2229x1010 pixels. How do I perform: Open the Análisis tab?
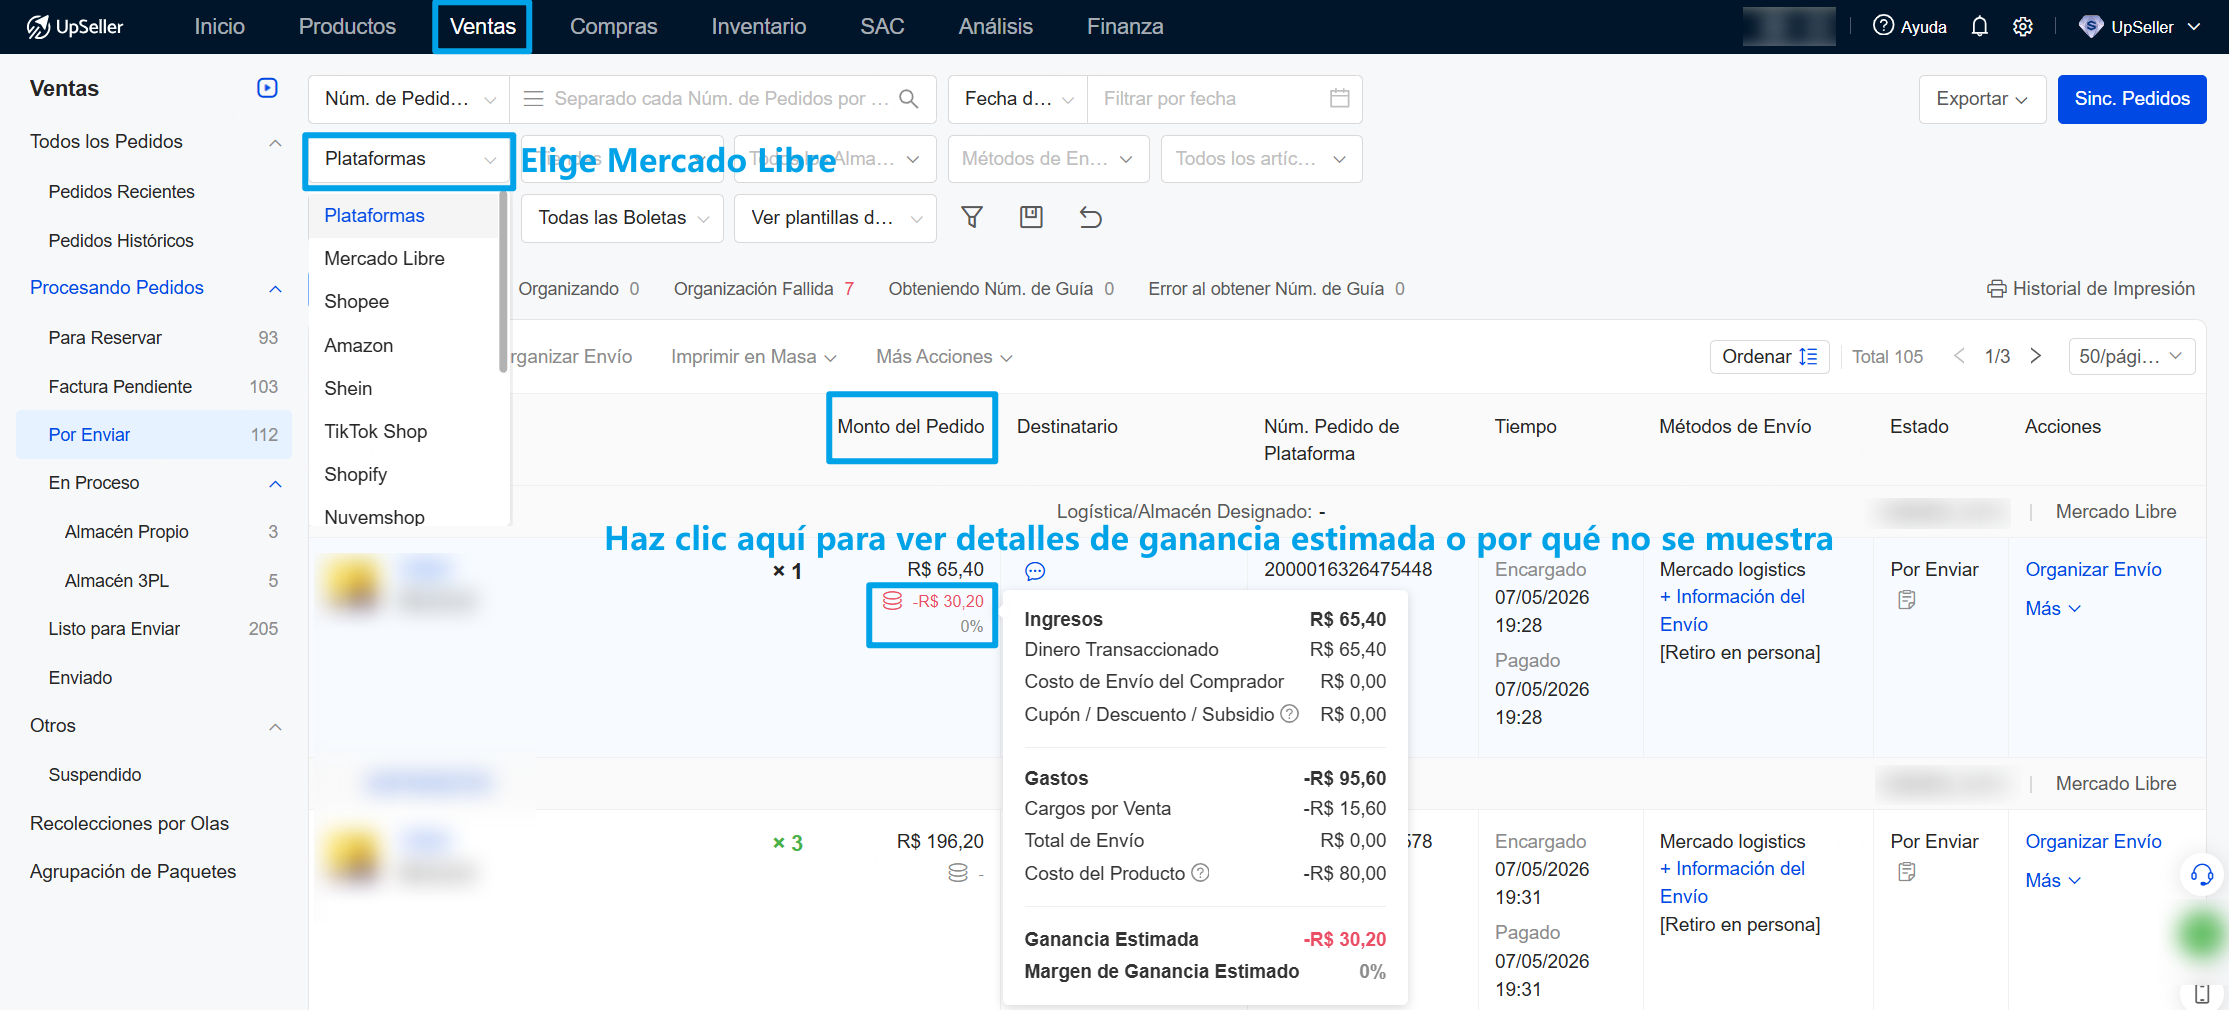pyautogui.click(x=995, y=27)
